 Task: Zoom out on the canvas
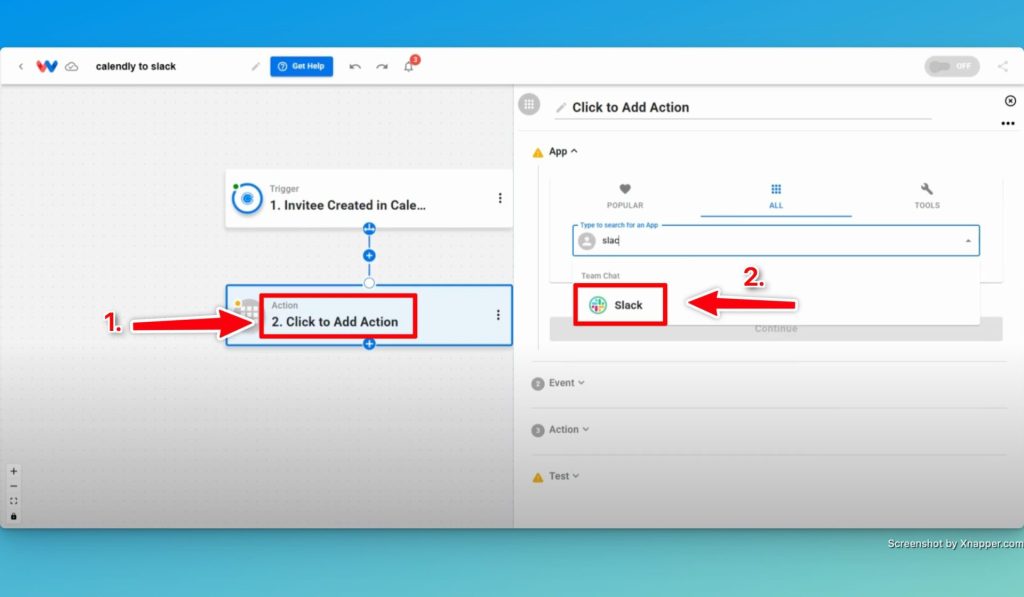(x=14, y=486)
